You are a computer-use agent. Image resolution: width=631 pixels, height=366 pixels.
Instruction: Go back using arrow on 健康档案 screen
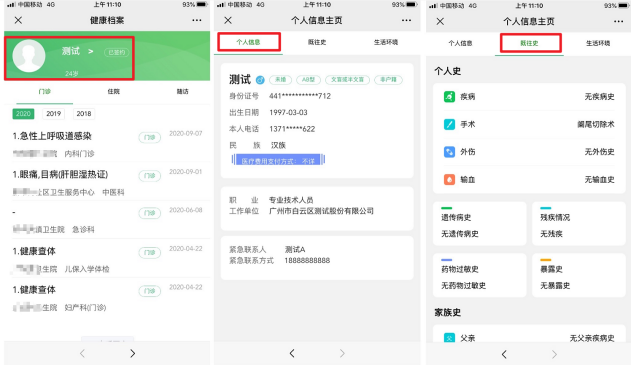(82, 354)
